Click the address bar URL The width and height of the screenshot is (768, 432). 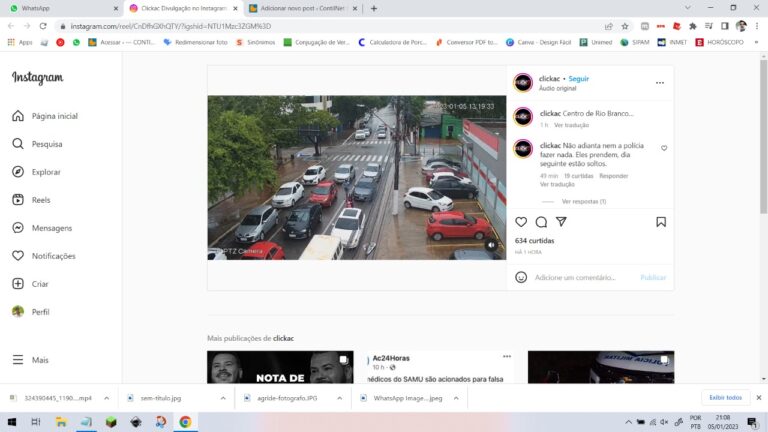pyautogui.click(x=170, y=26)
